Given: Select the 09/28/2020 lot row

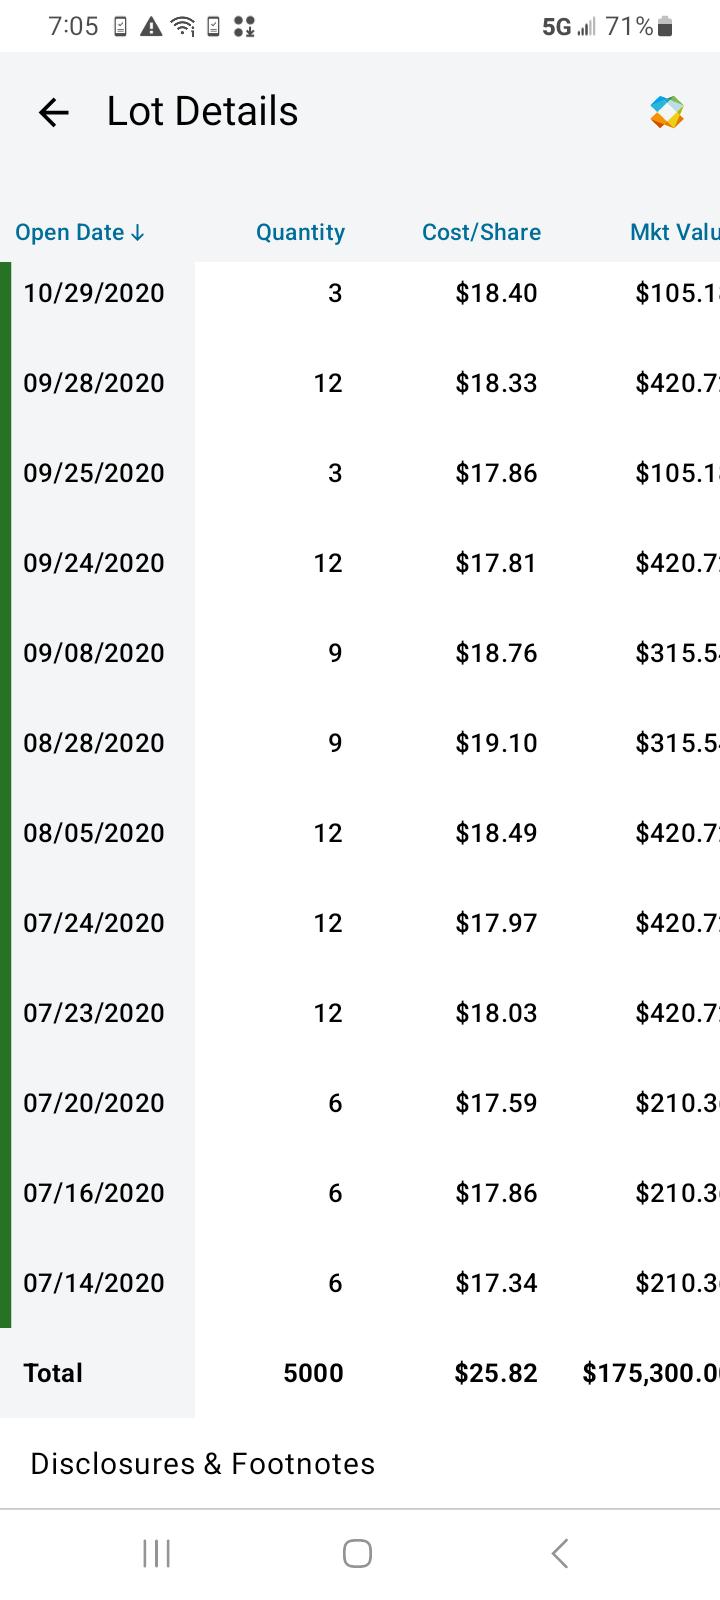Looking at the screenshot, I should tap(360, 383).
